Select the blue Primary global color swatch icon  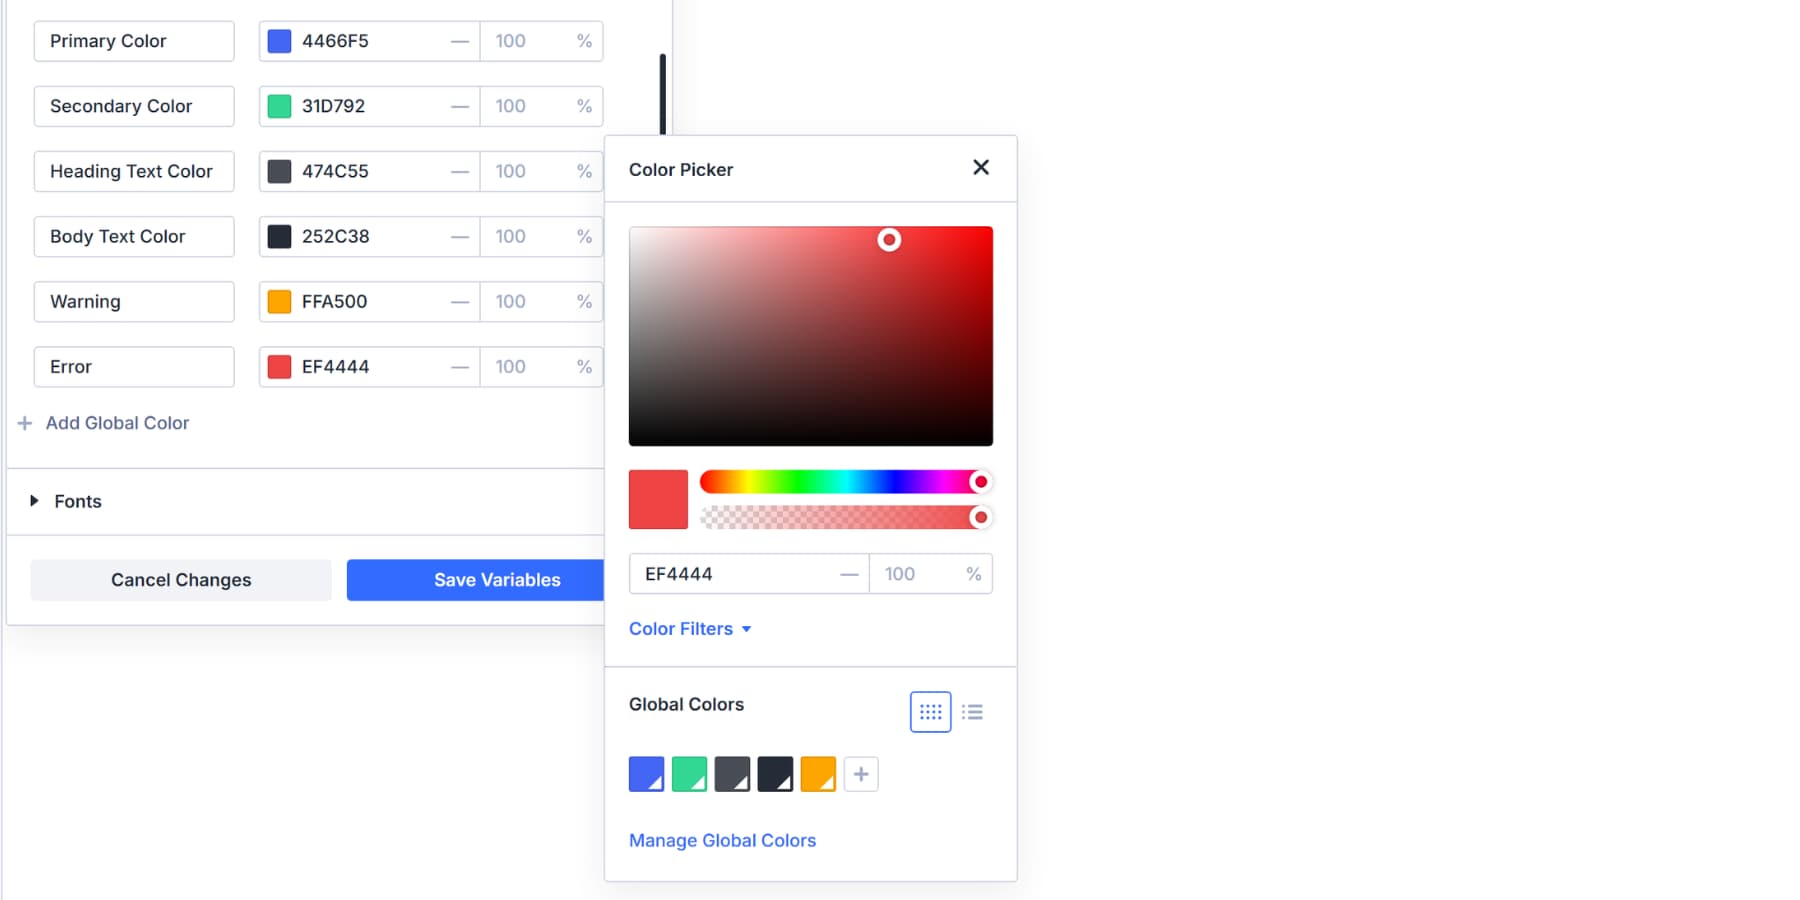click(x=645, y=773)
